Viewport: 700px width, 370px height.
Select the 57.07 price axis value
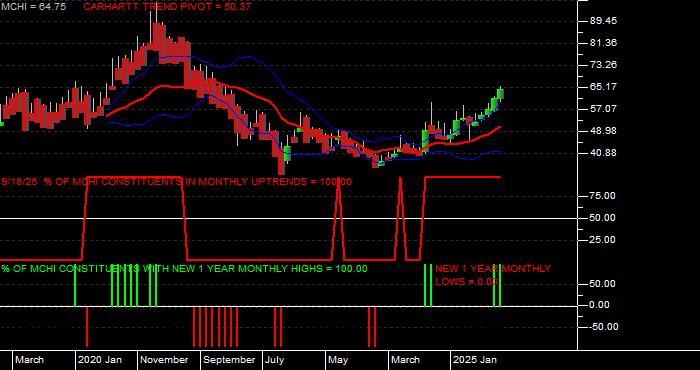[603, 109]
